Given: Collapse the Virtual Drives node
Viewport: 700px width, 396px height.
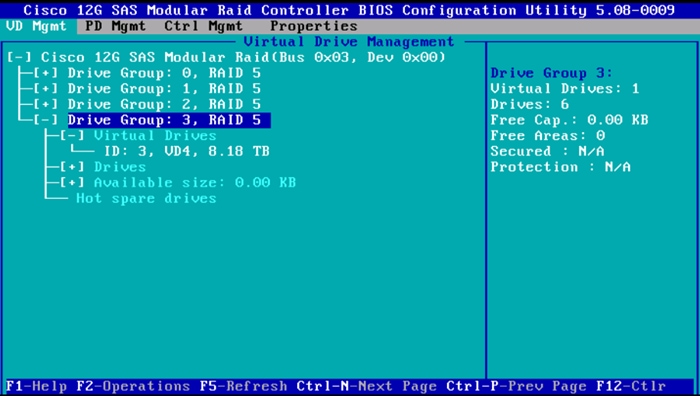Looking at the screenshot, I should coord(72,136).
